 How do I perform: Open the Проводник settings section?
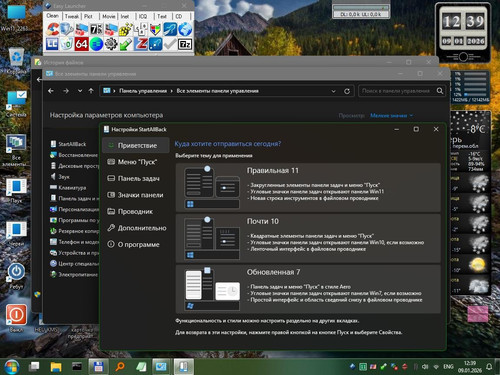click(136, 212)
